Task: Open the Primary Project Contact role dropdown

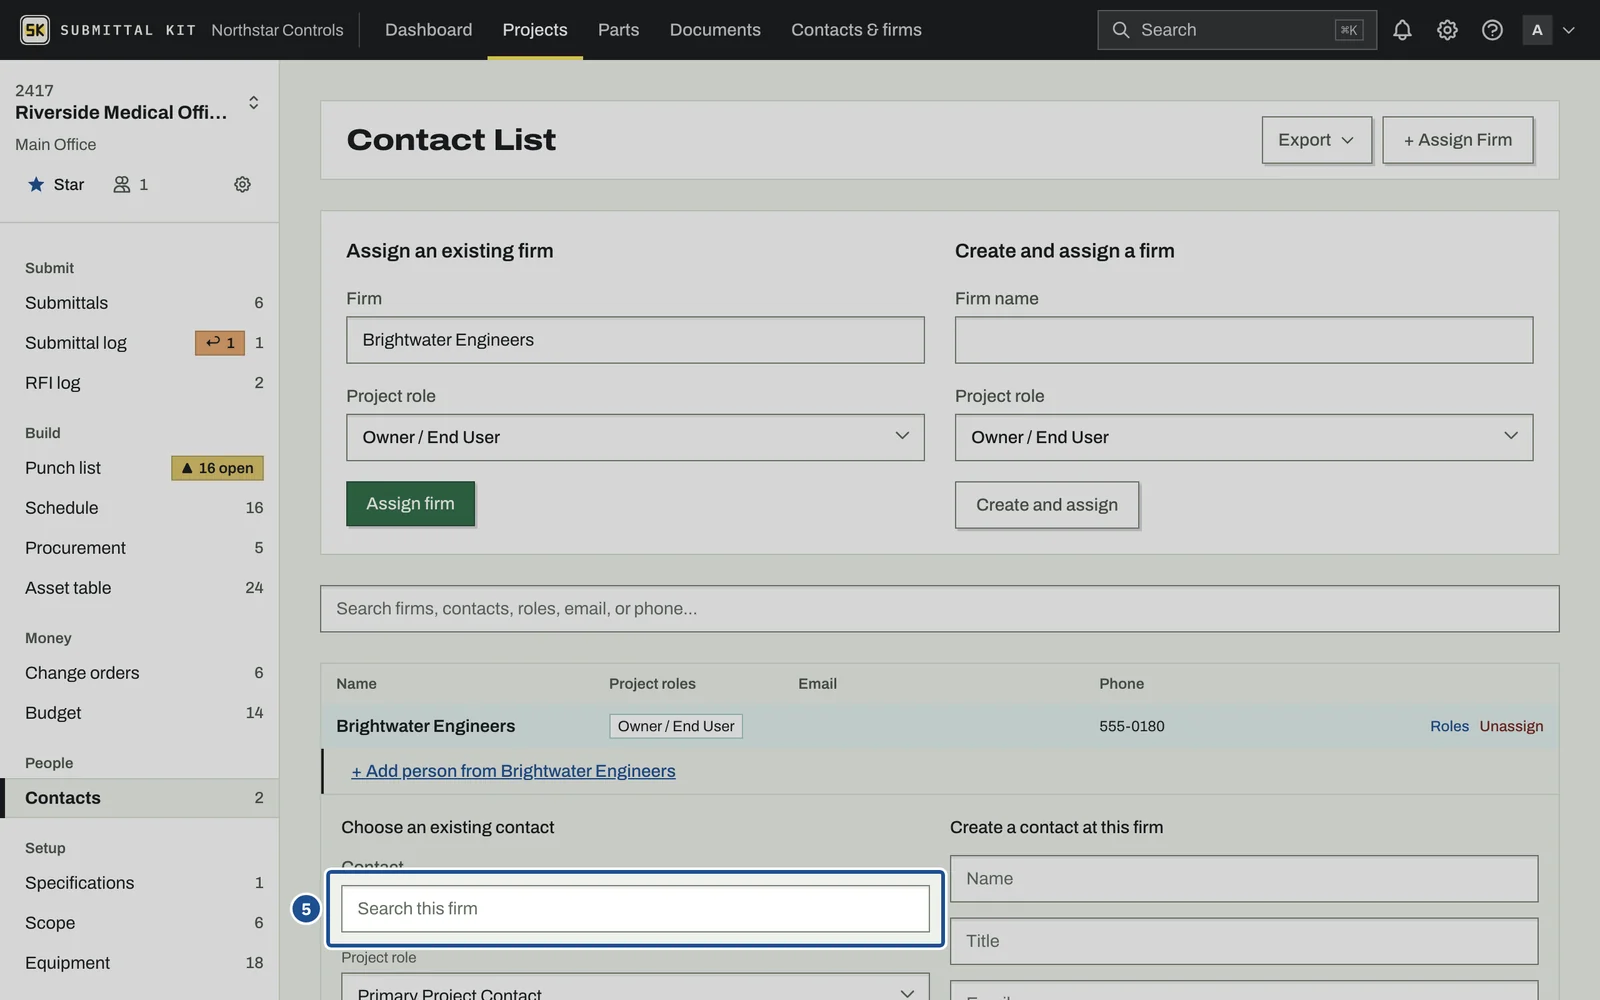Action: point(635,989)
